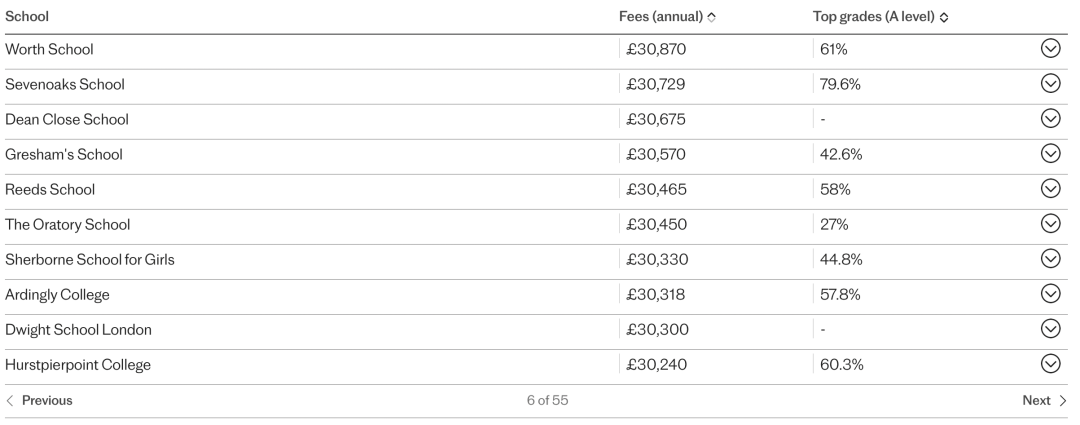
Task: Click the left arrow beside Previous
Action: tap(10, 400)
